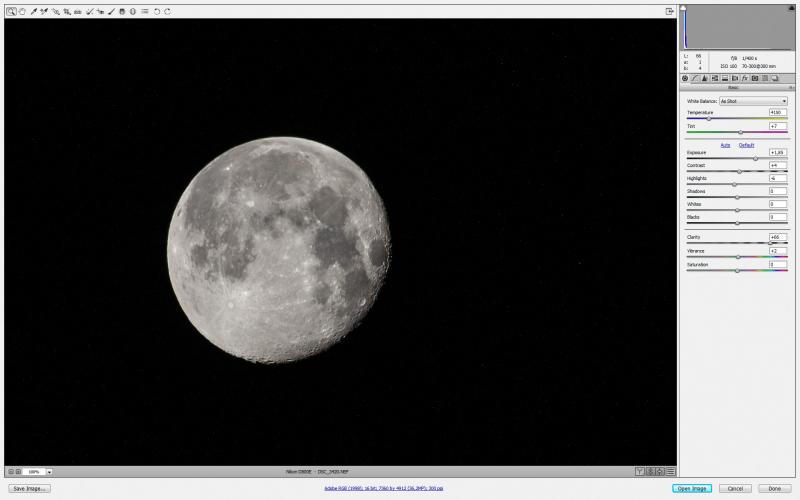800x500 pixels.
Task: Open the Presets tab
Action: (x=764, y=79)
